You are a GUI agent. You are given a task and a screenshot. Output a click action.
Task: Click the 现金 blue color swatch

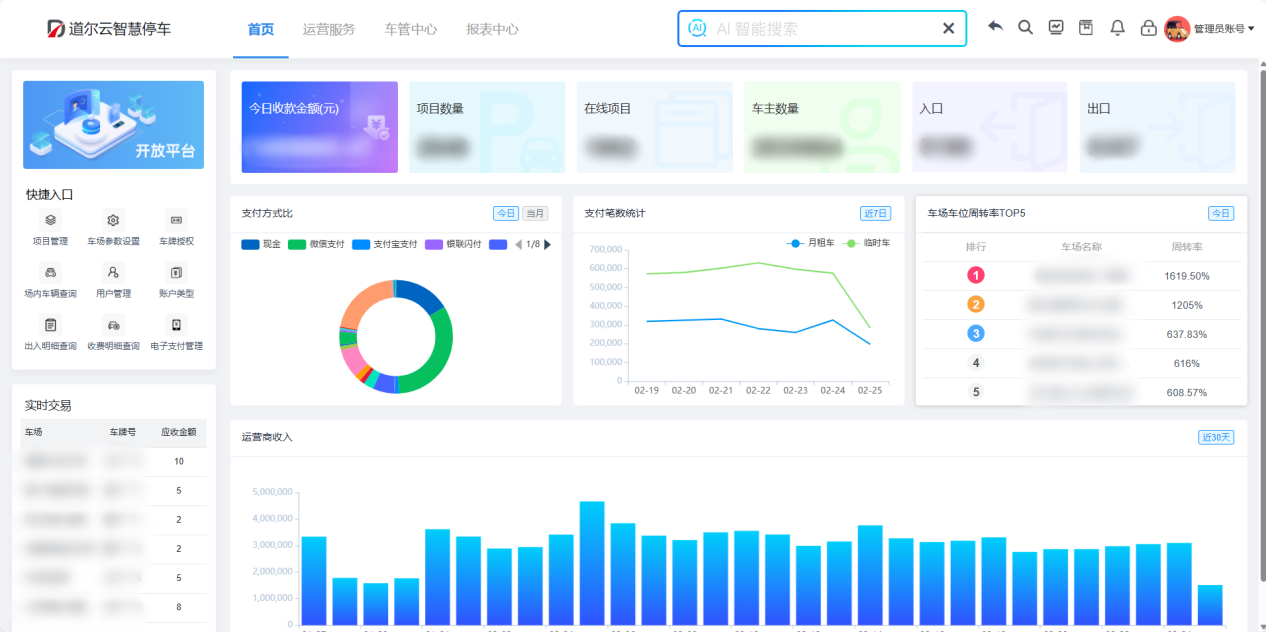(250, 244)
